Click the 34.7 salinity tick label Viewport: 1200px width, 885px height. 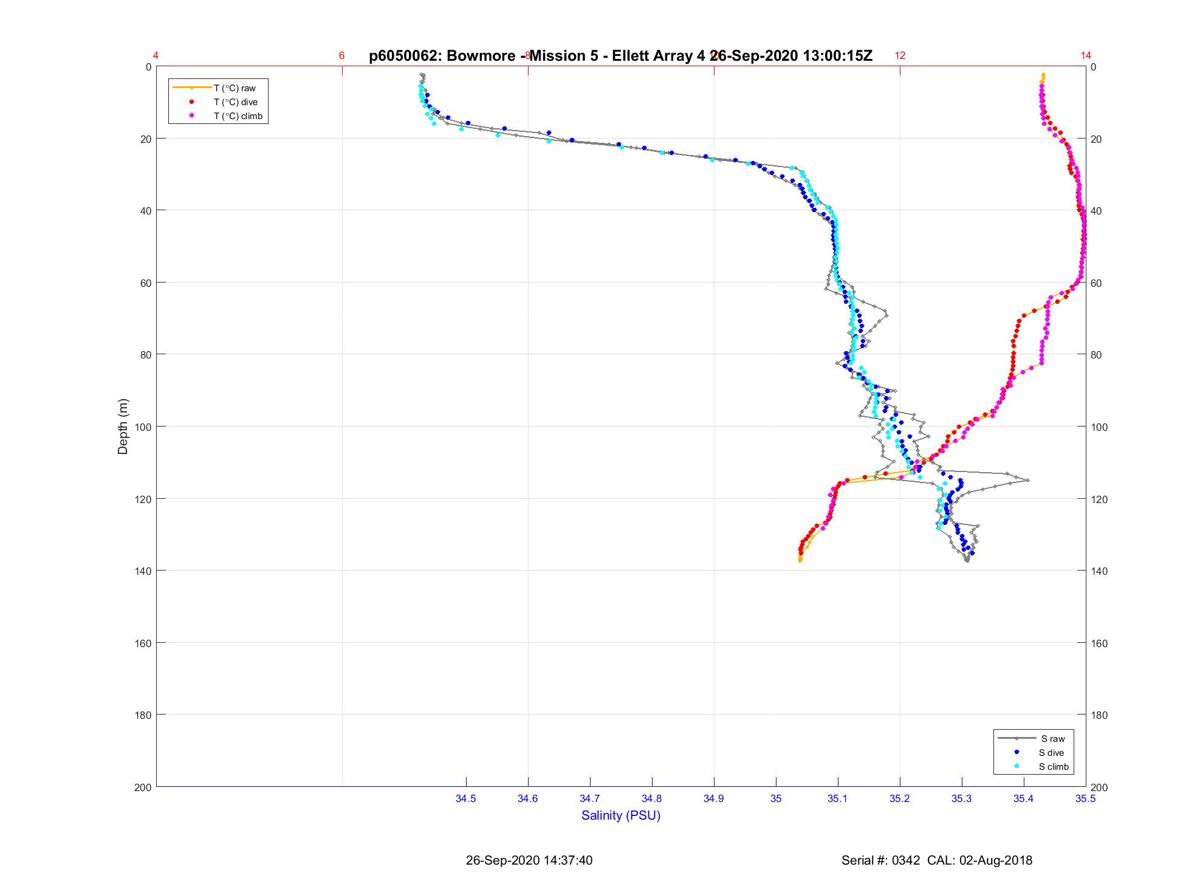[590, 798]
